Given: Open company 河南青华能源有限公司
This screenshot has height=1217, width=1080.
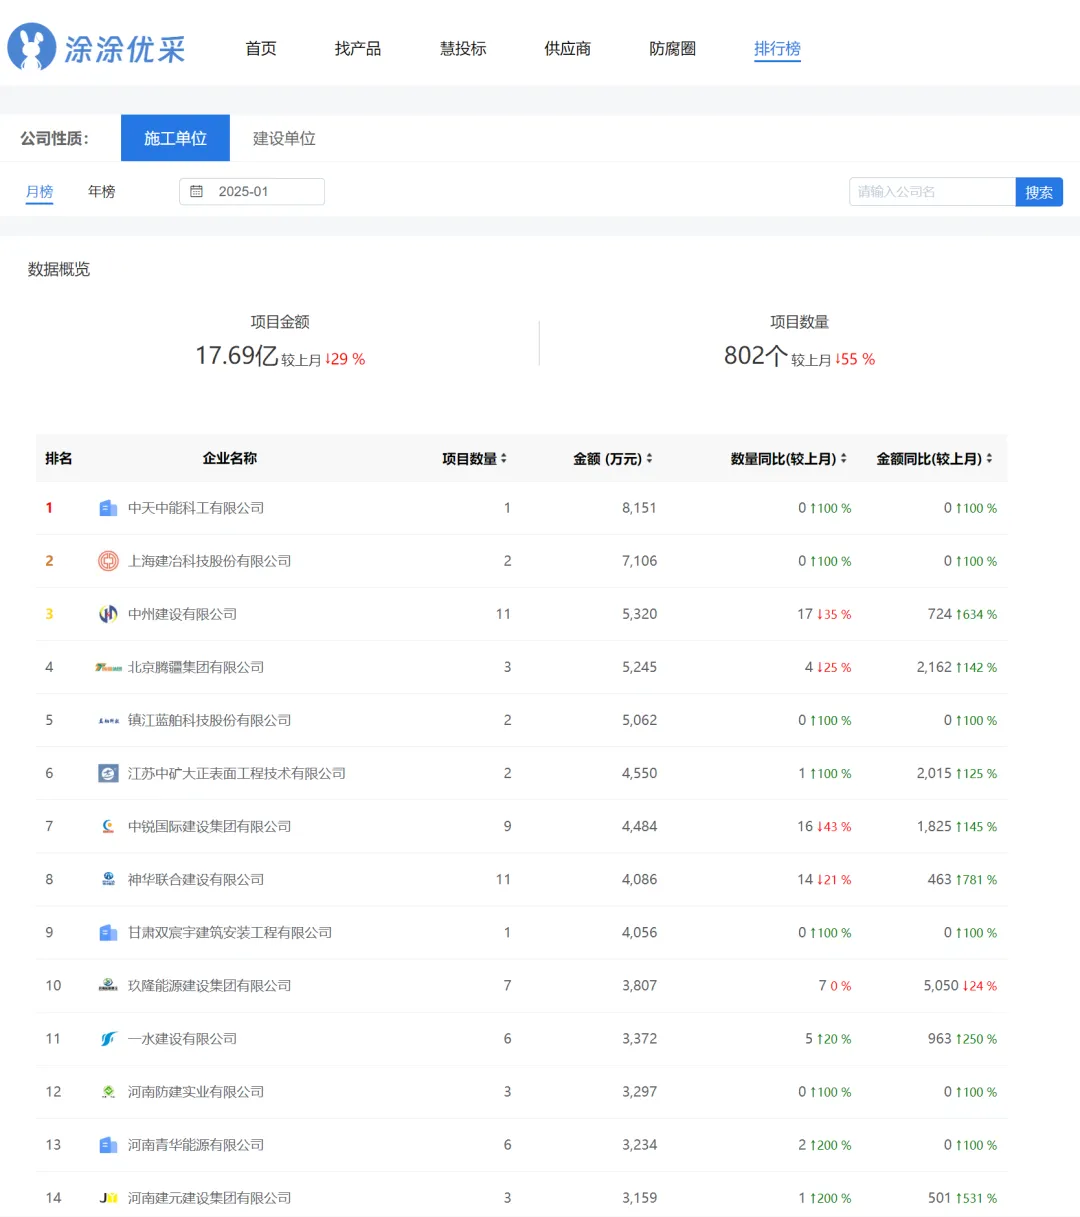Looking at the screenshot, I should [x=196, y=1144].
